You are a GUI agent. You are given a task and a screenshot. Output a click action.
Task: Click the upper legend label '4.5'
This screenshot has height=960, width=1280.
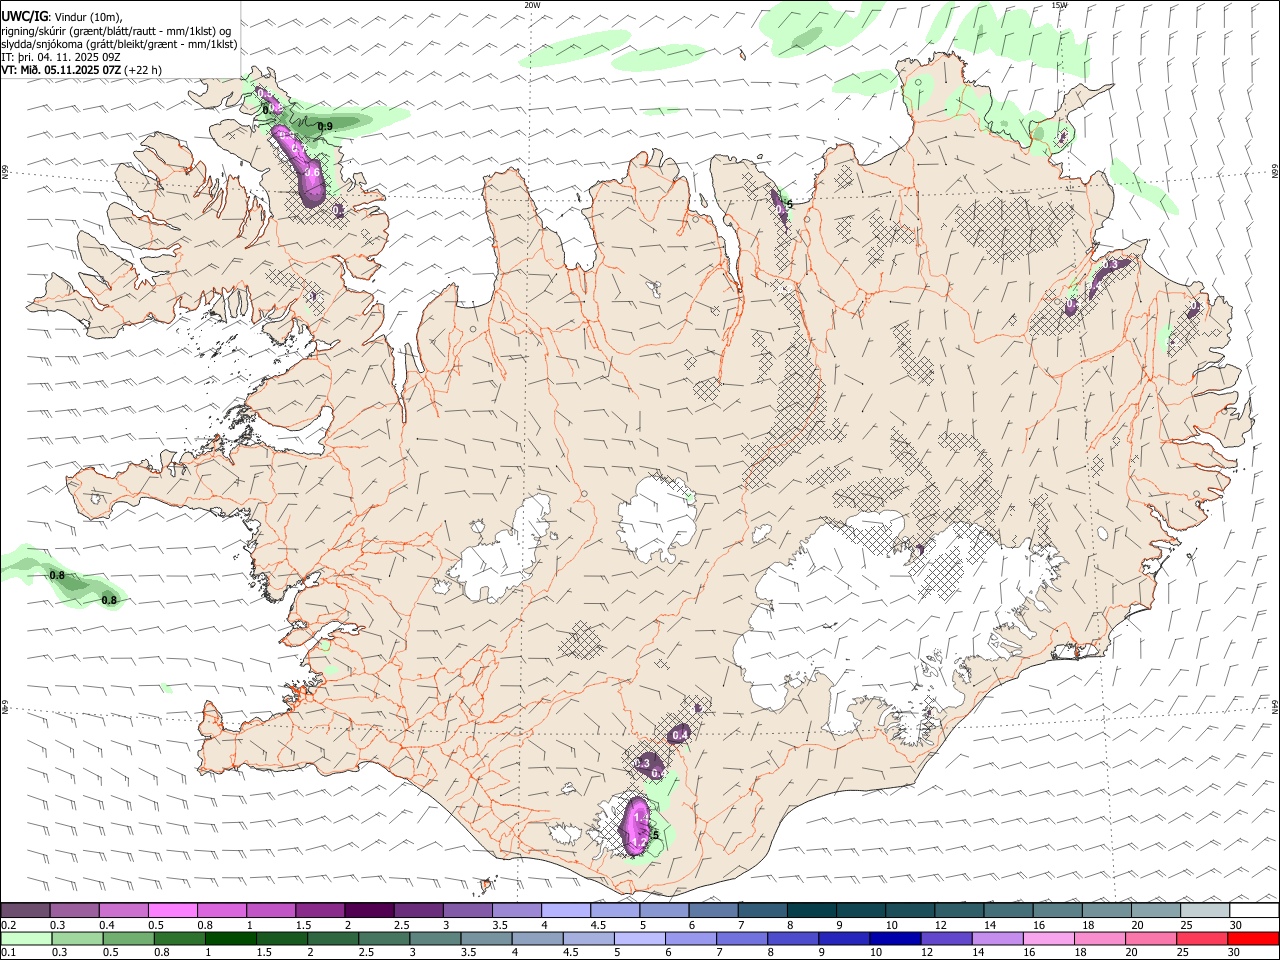click(x=598, y=925)
